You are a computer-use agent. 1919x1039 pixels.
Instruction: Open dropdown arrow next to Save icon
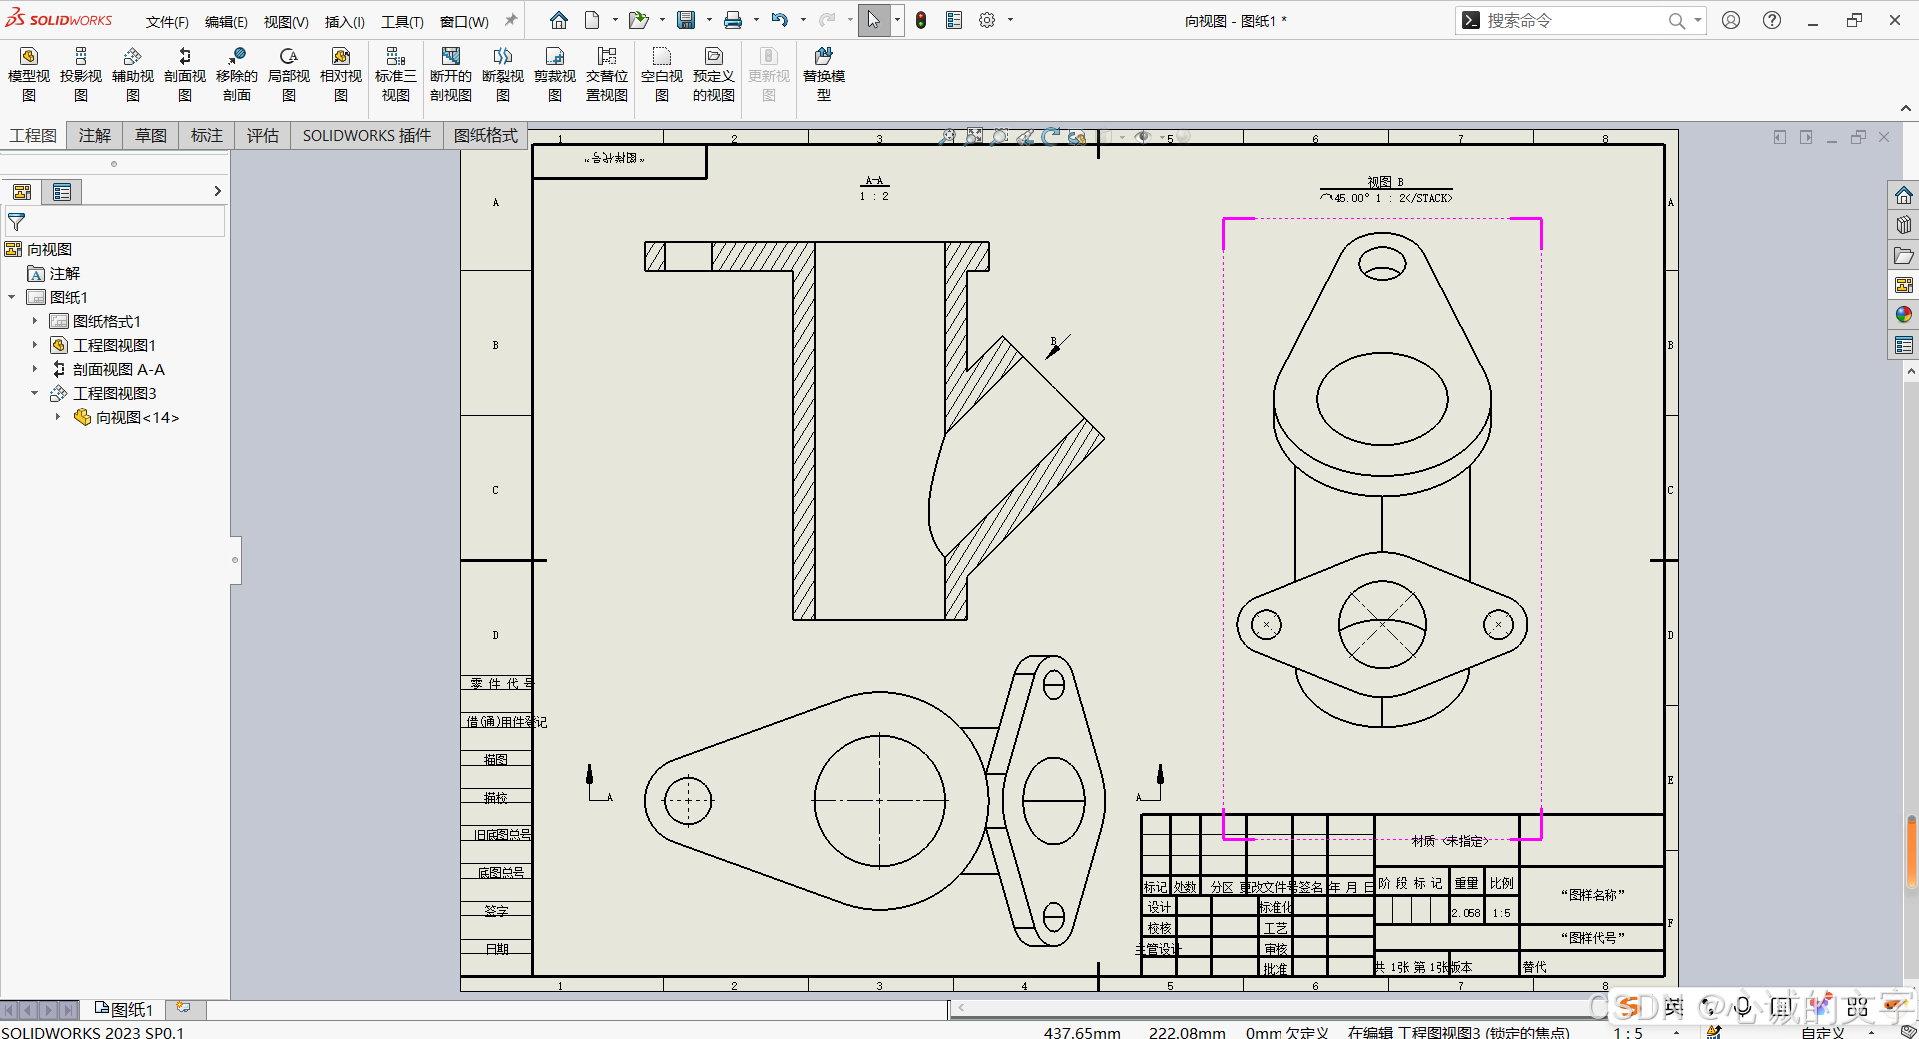(709, 20)
